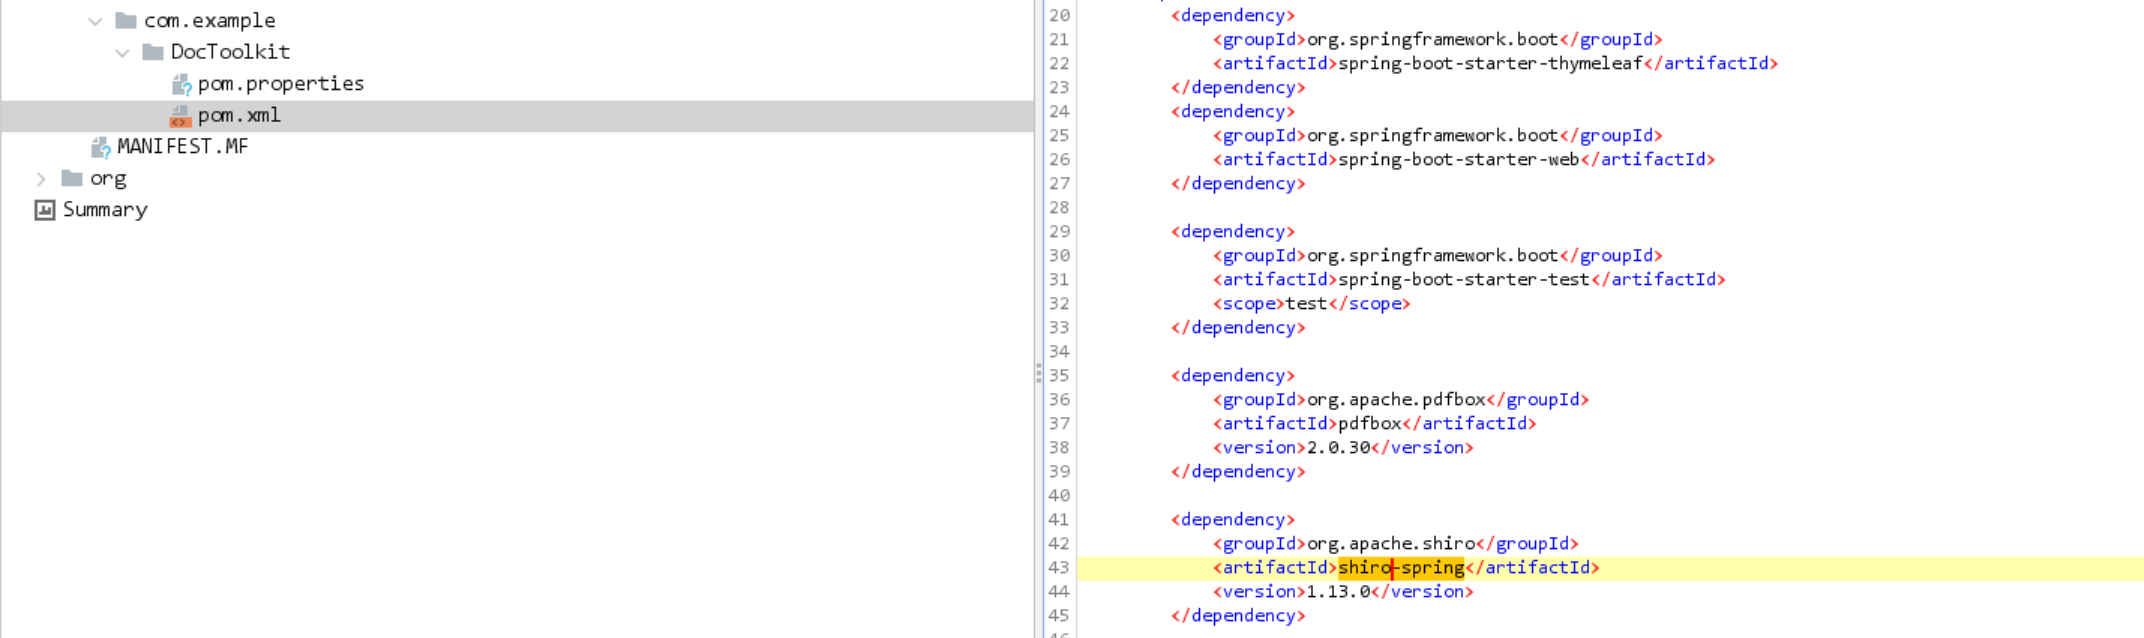Expand the org folder node
The height and width of the screenshot is (638, 2144).
[41, 179]
